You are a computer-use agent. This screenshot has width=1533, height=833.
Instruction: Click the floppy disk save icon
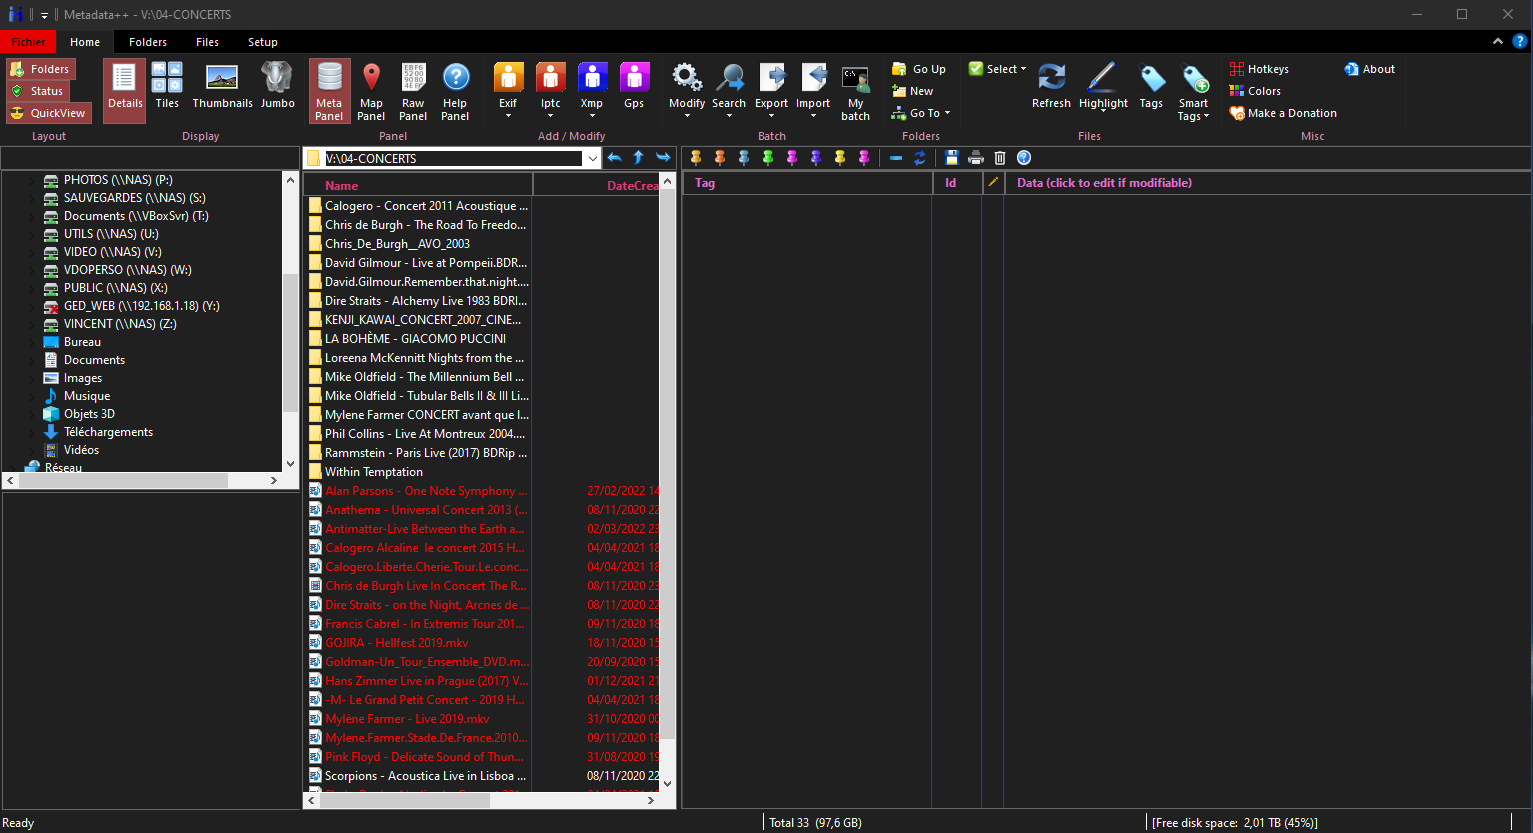951,158
